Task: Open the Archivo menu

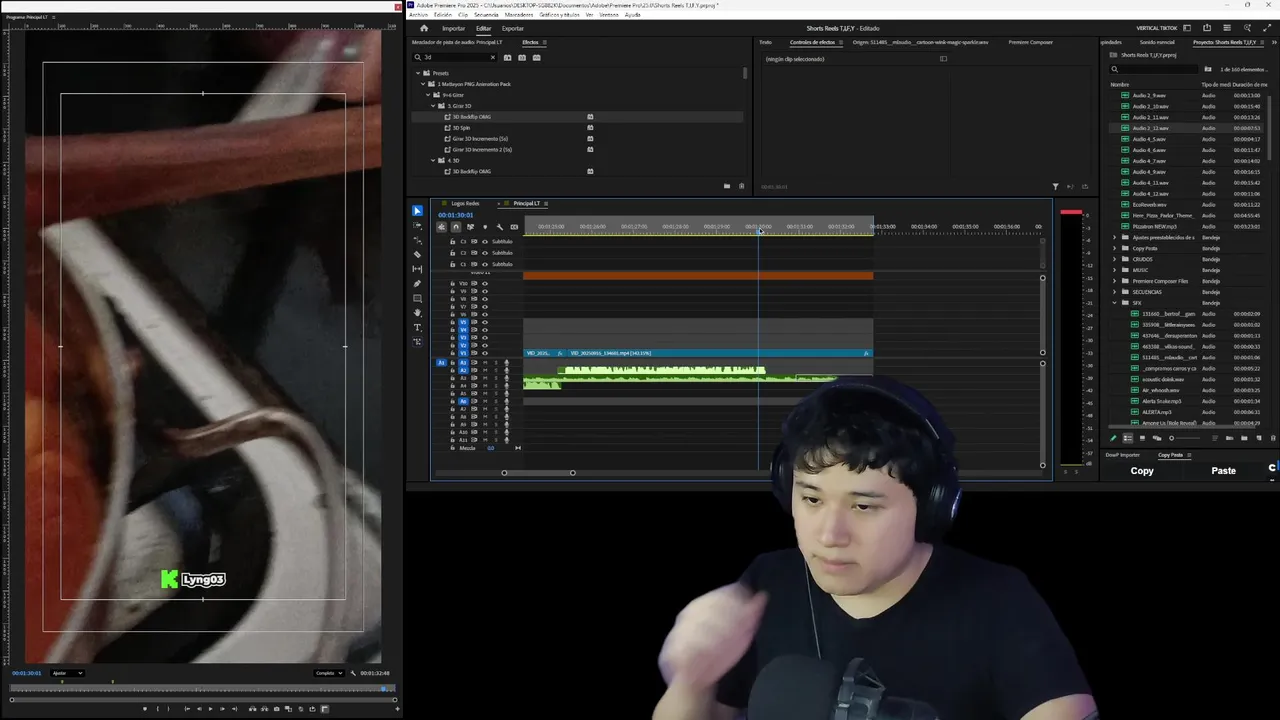Action: coord(418,15)
